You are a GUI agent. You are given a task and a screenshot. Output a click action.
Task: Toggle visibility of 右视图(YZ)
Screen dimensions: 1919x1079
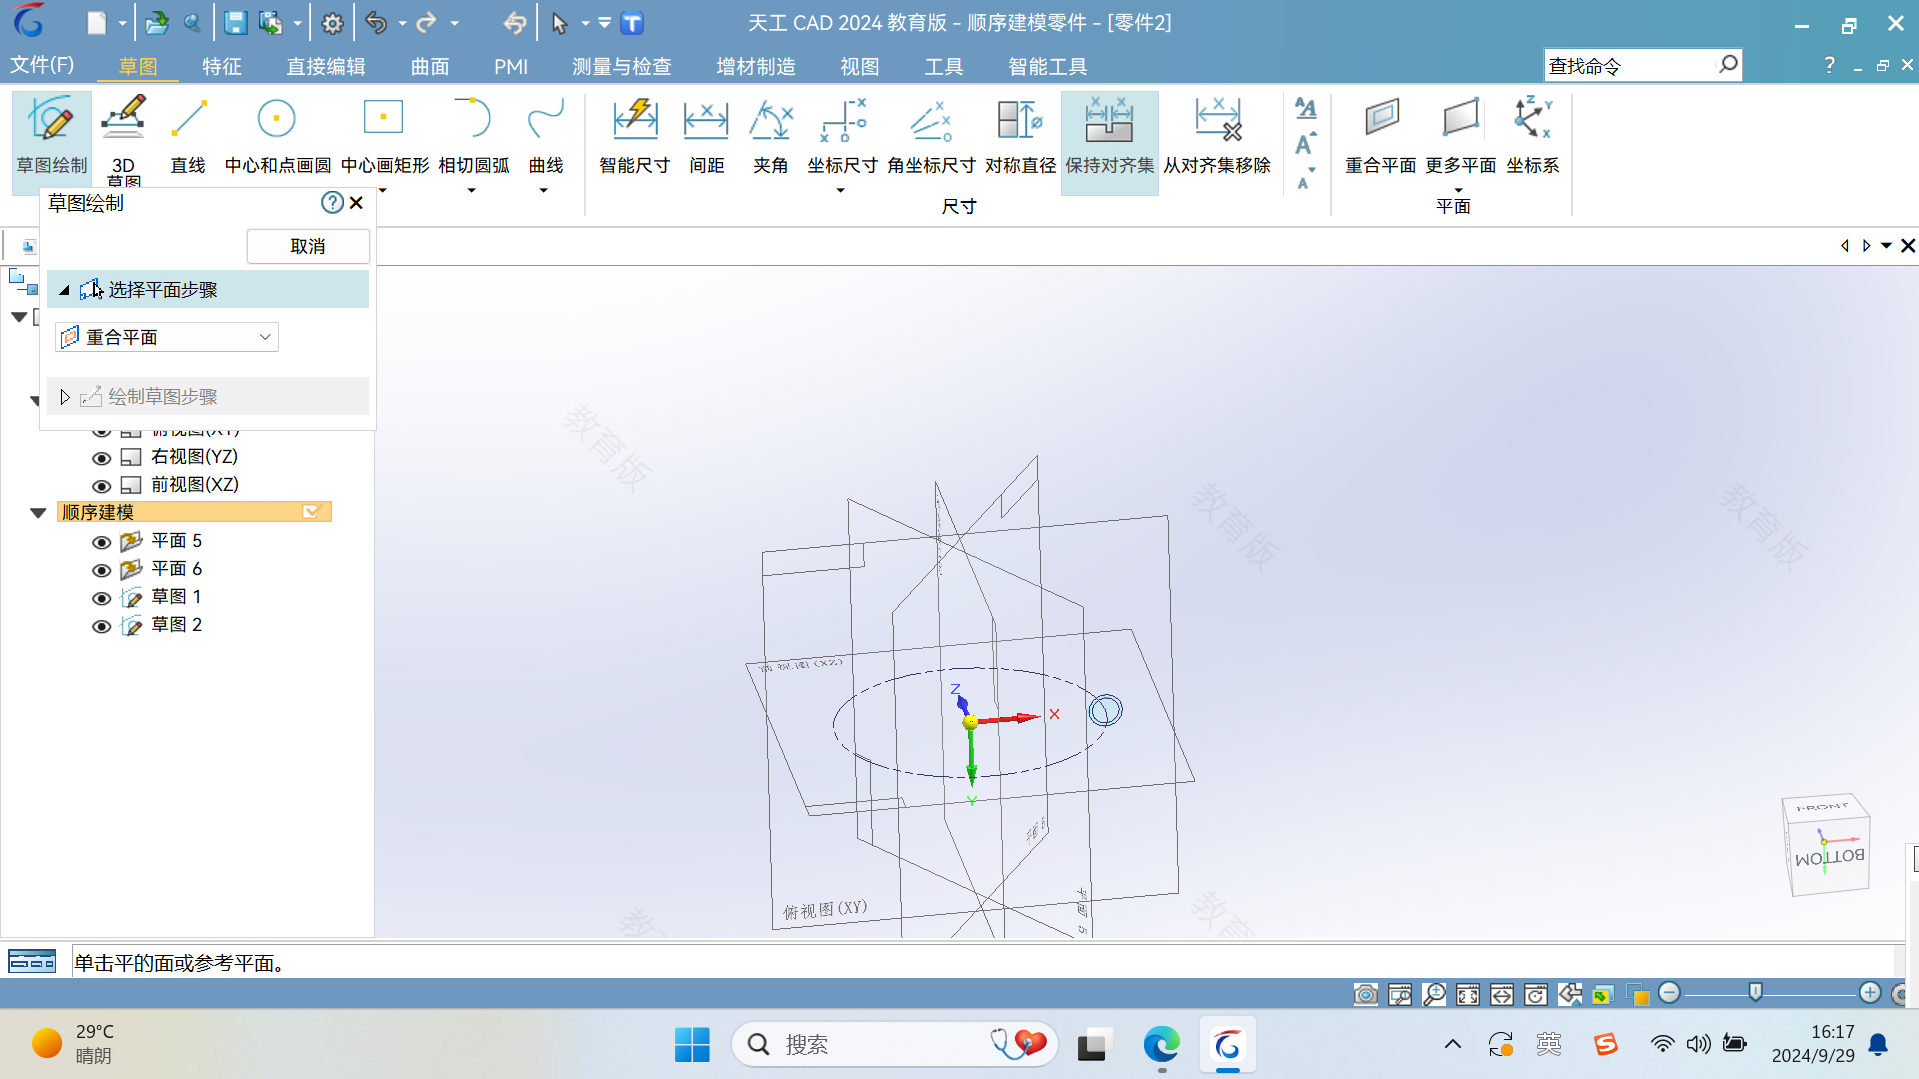(x=101, y=458)
